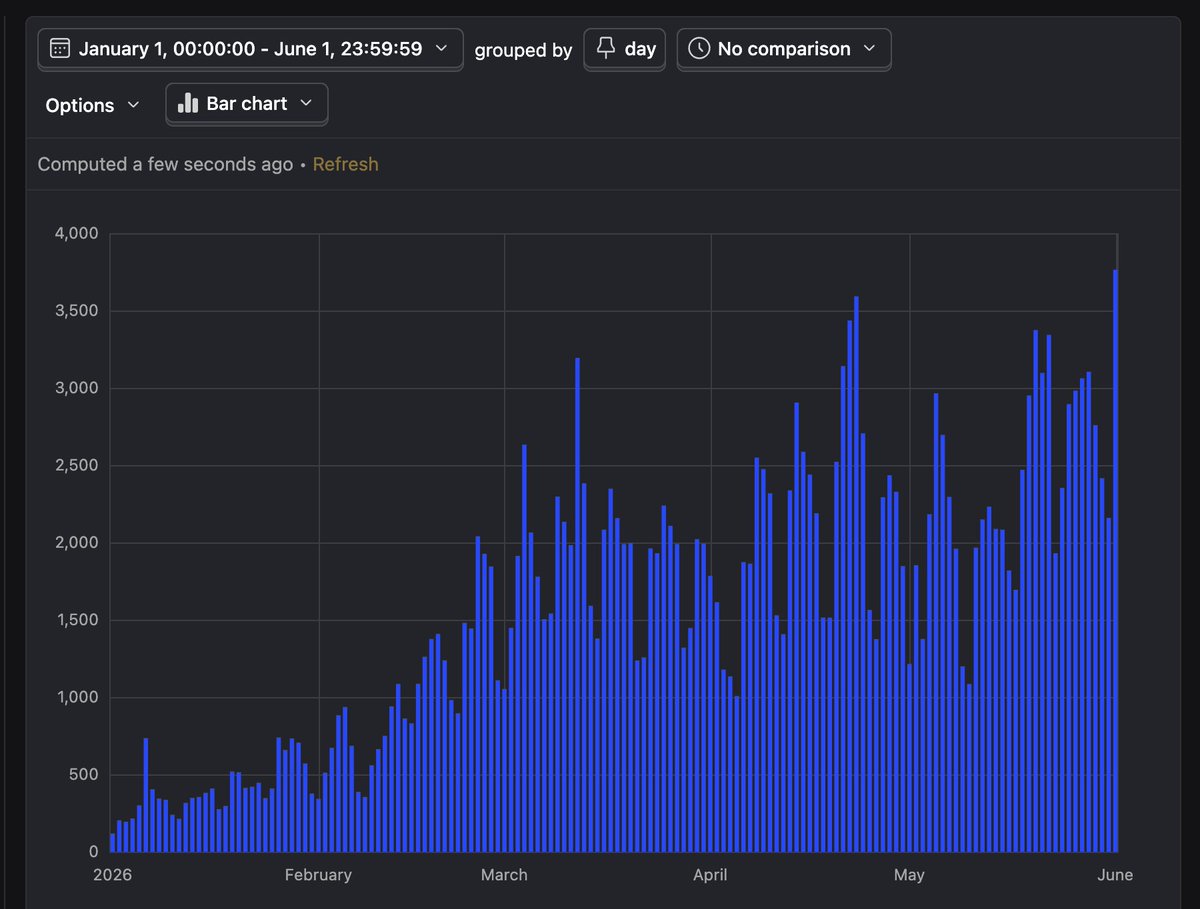Screen dimensions: 1200x909
Task: Expand the Bar chart chevron arrow
Action: click(306, 104)
